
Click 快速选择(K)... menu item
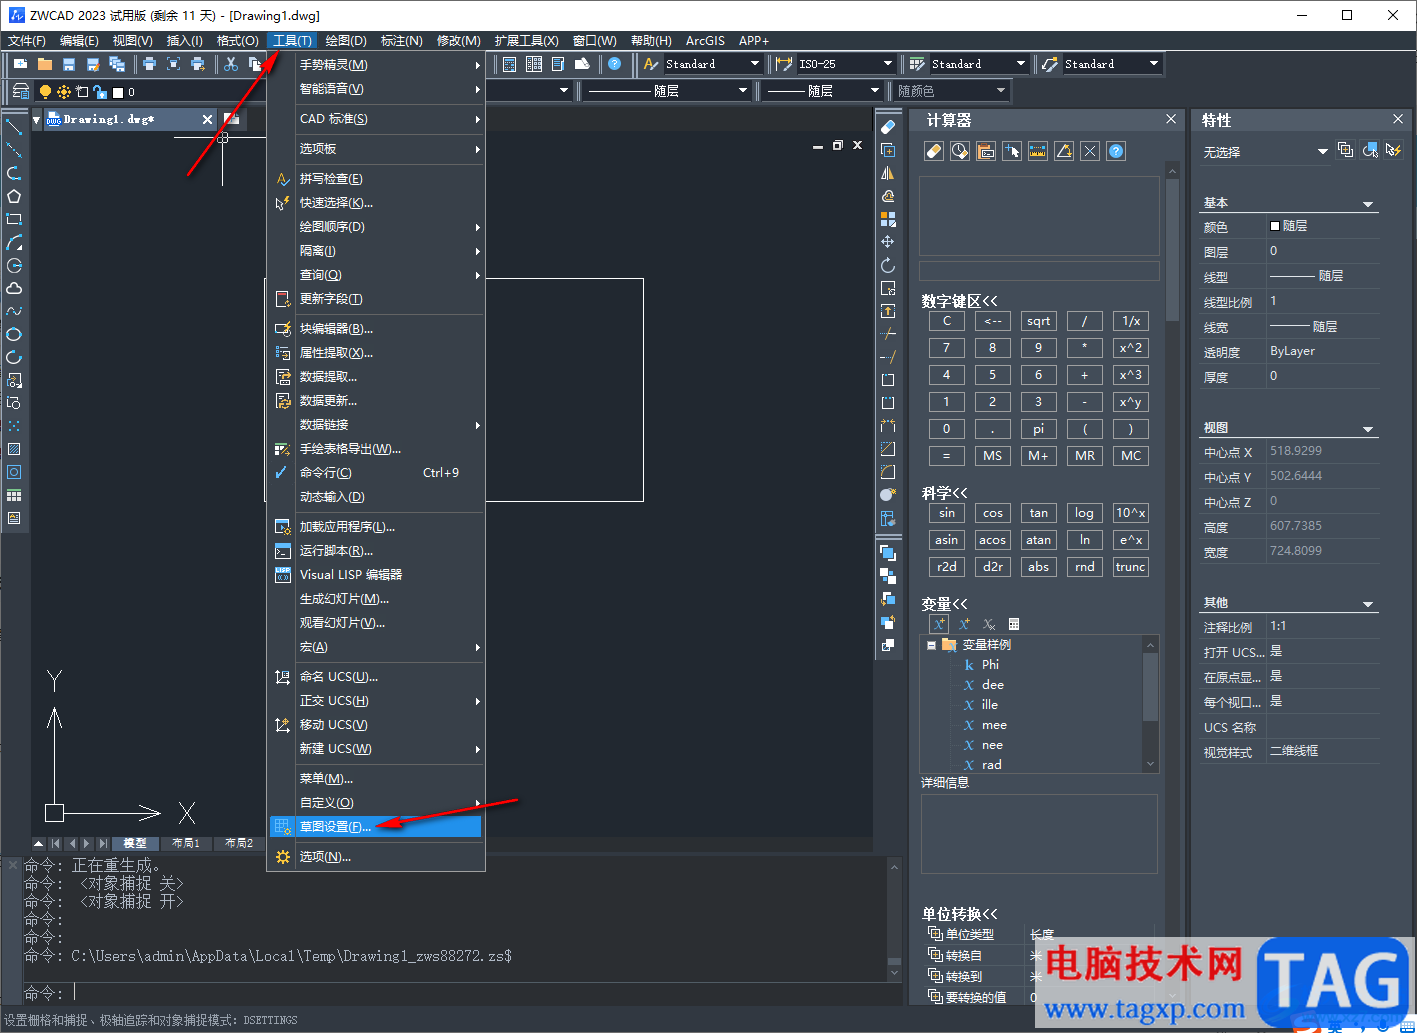(x=376, y=203)
